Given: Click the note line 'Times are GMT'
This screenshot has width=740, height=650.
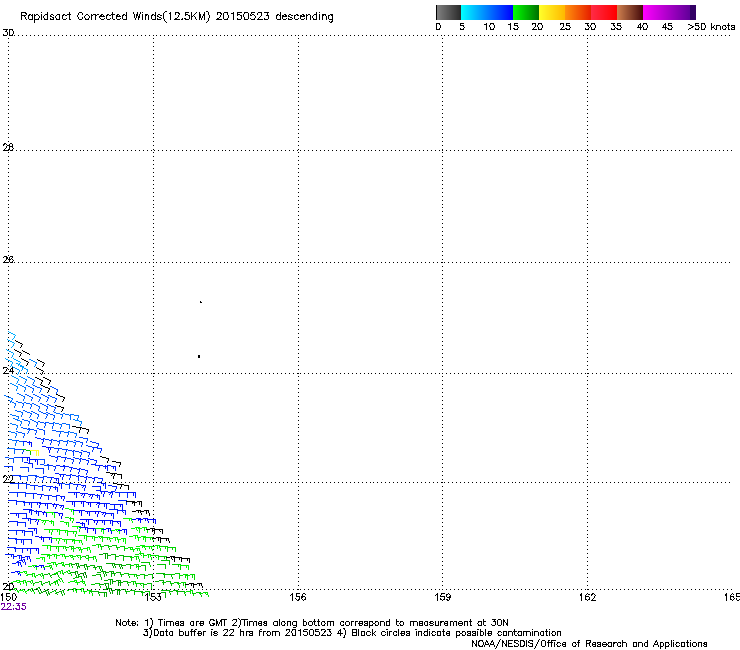Looking at the screenshot, I should 193,623.
